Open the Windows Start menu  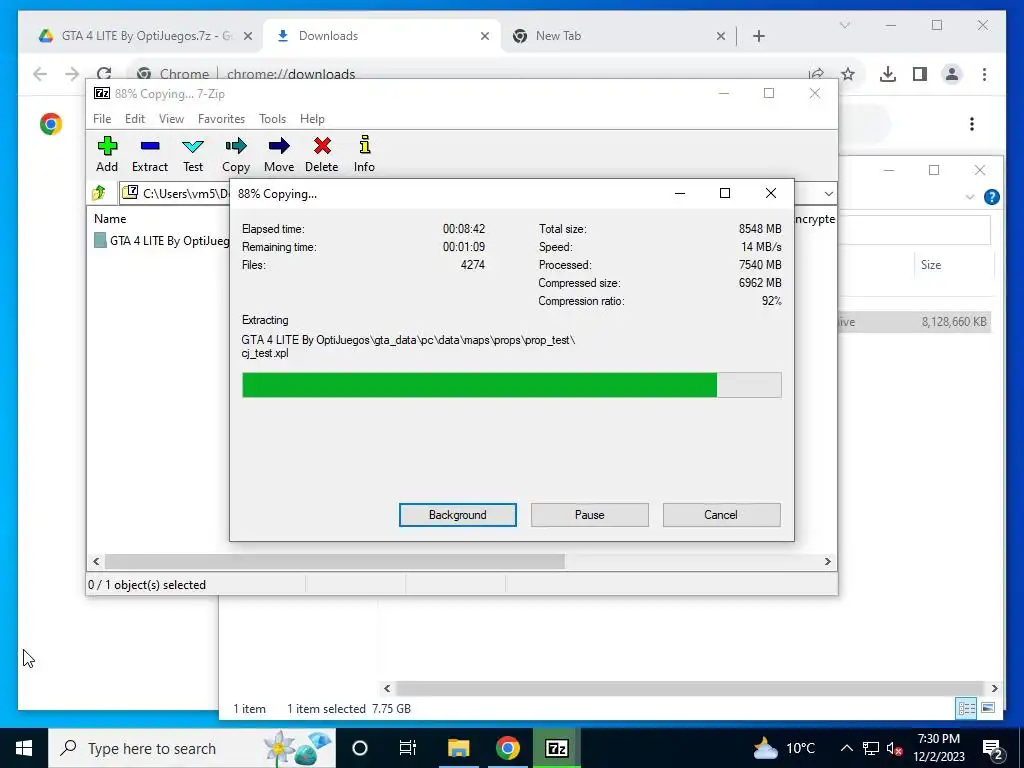24,748
